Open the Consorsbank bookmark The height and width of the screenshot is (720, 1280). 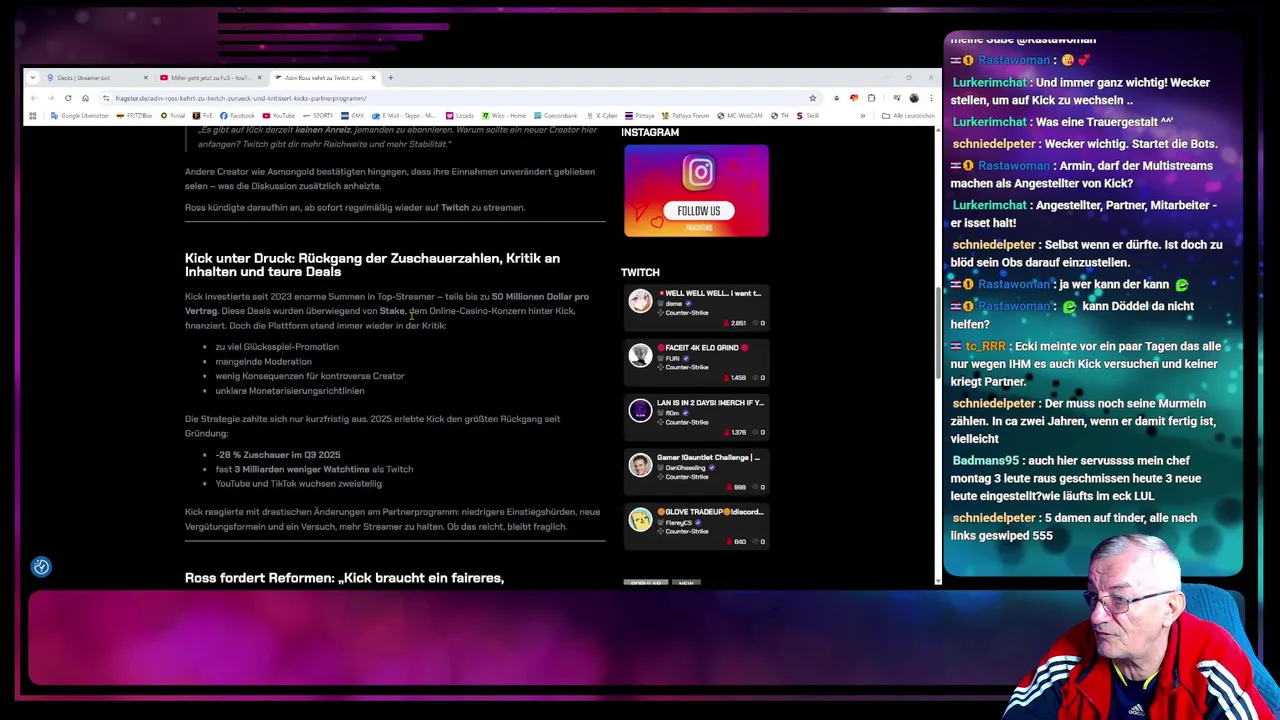(556, 116)
